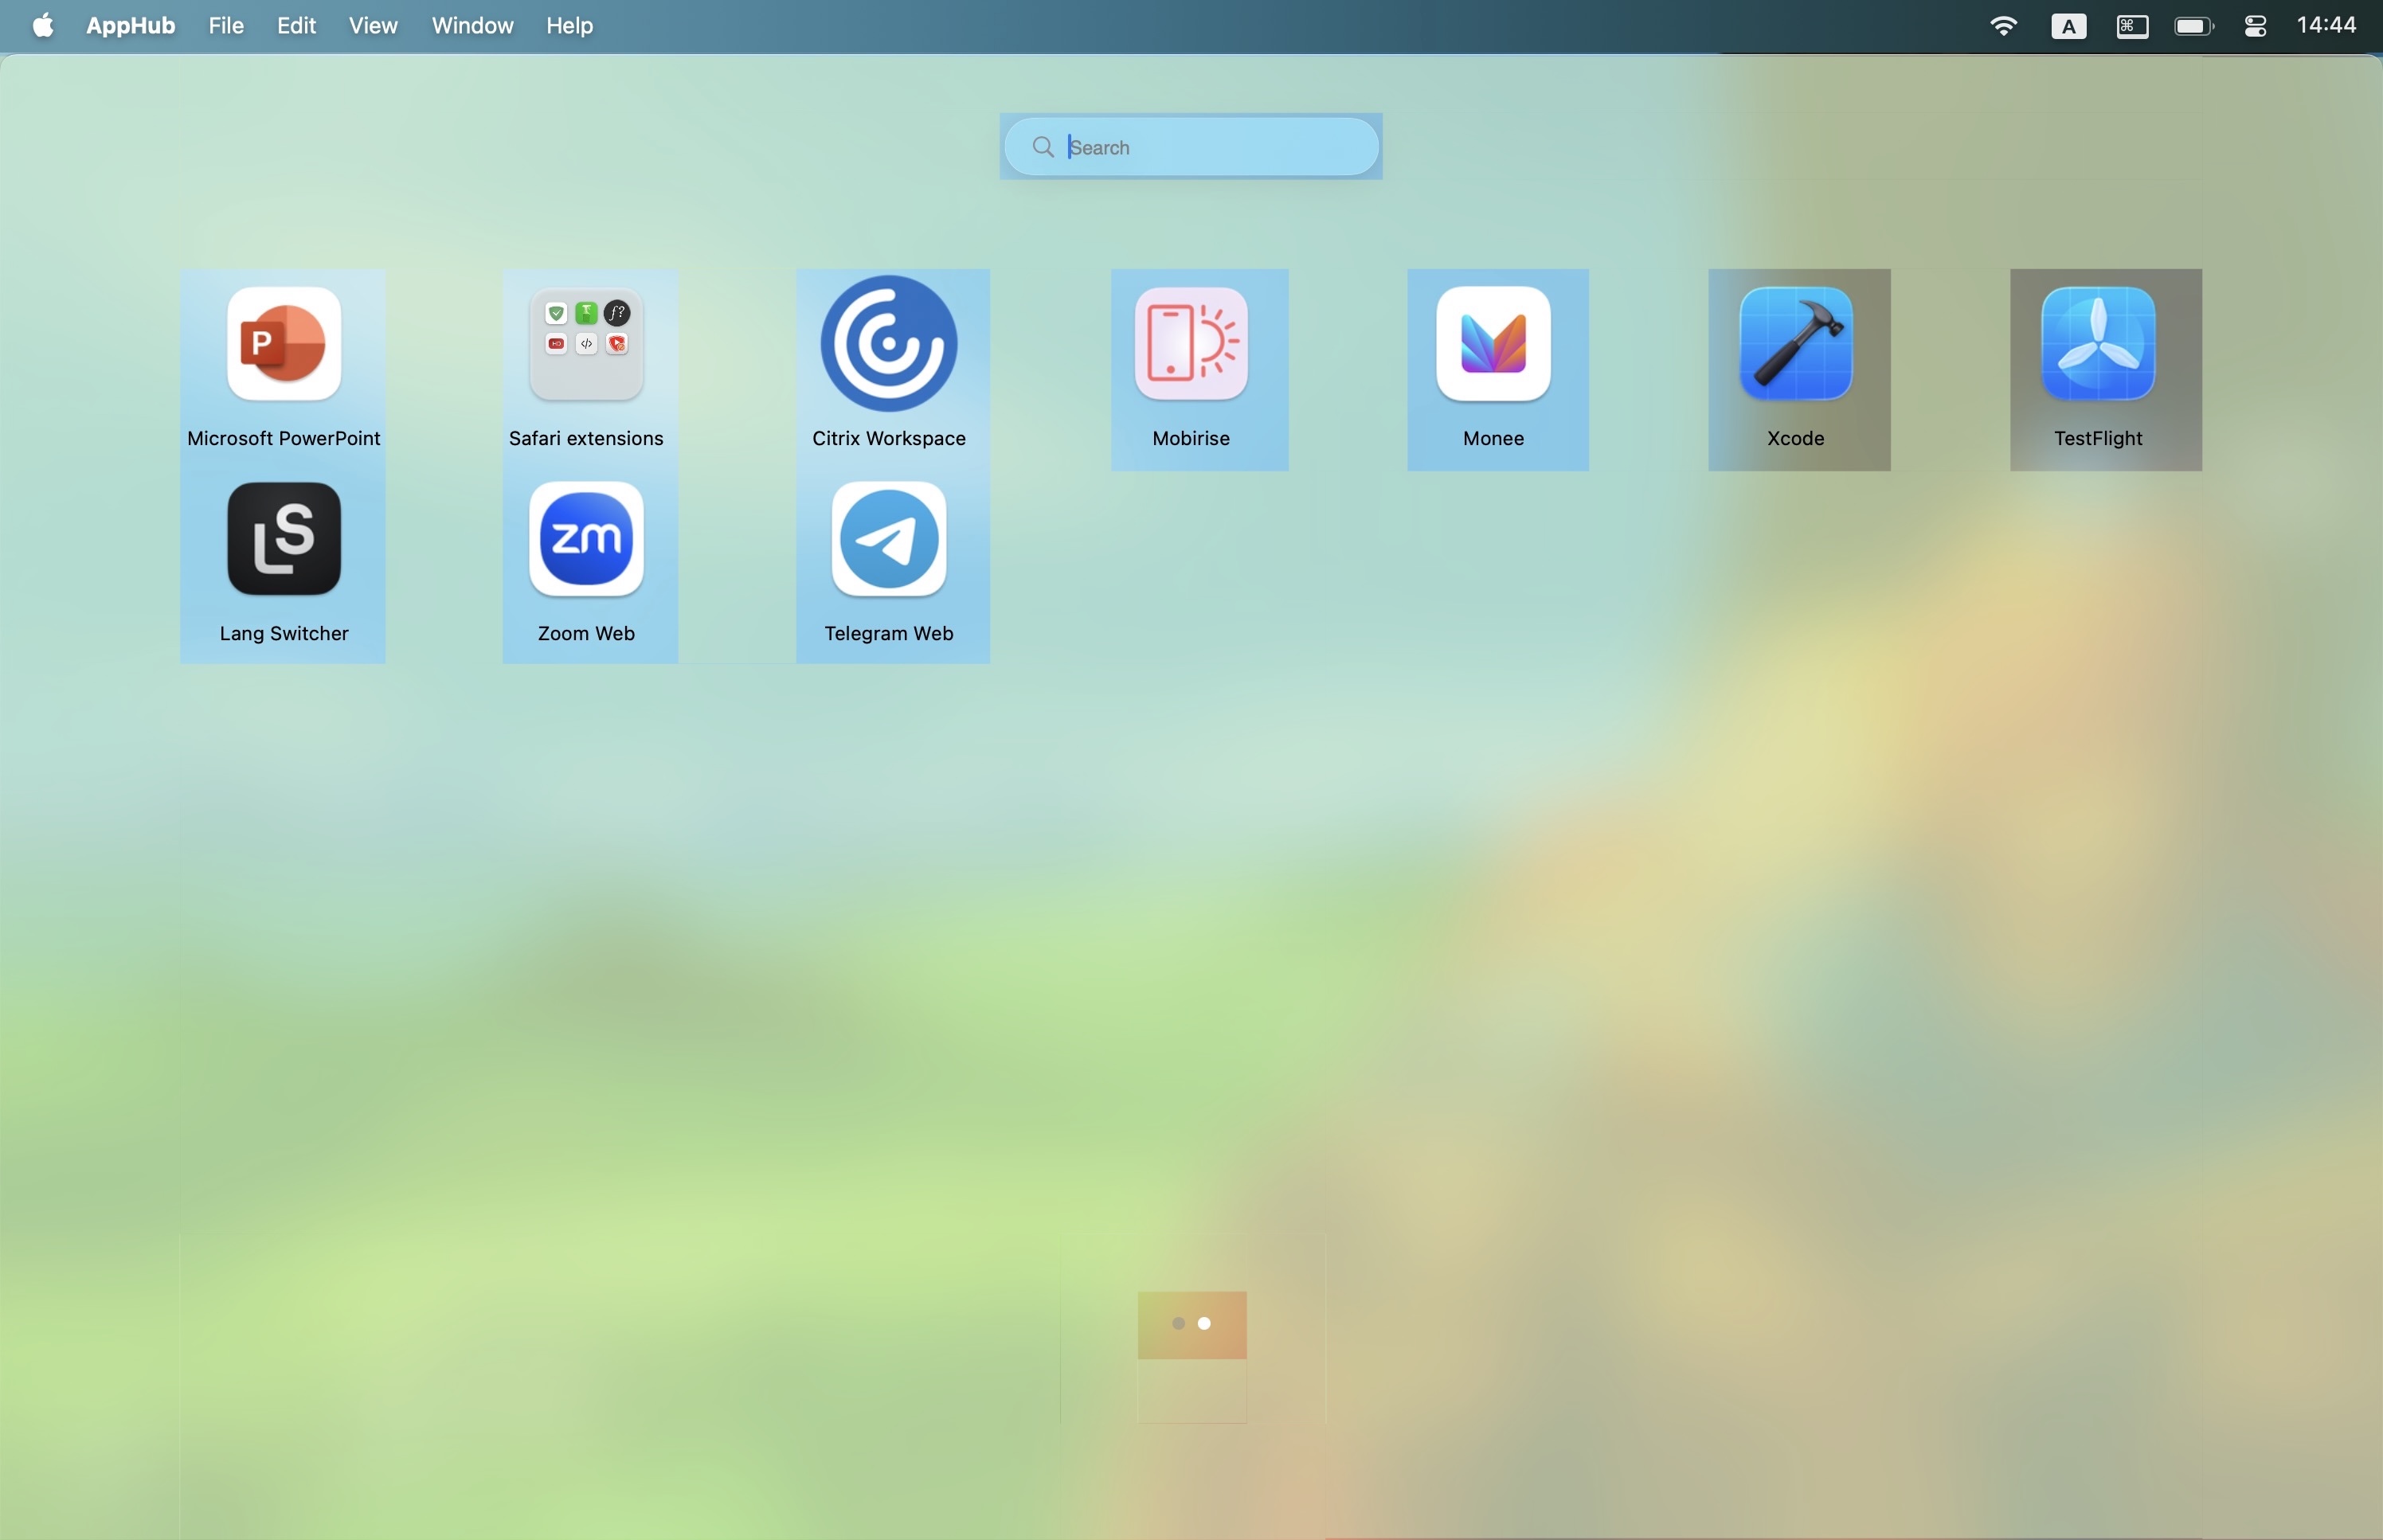Viewport: 2383px width, 1540px height.
Task: Launch the Citrix Workspace app
Action: point(888,345)
